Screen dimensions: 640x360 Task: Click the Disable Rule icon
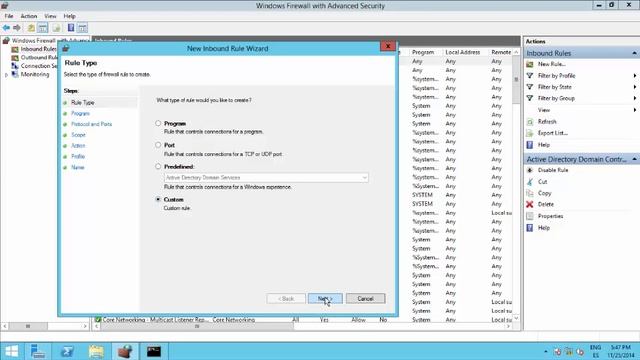click(x=530, y=170)
